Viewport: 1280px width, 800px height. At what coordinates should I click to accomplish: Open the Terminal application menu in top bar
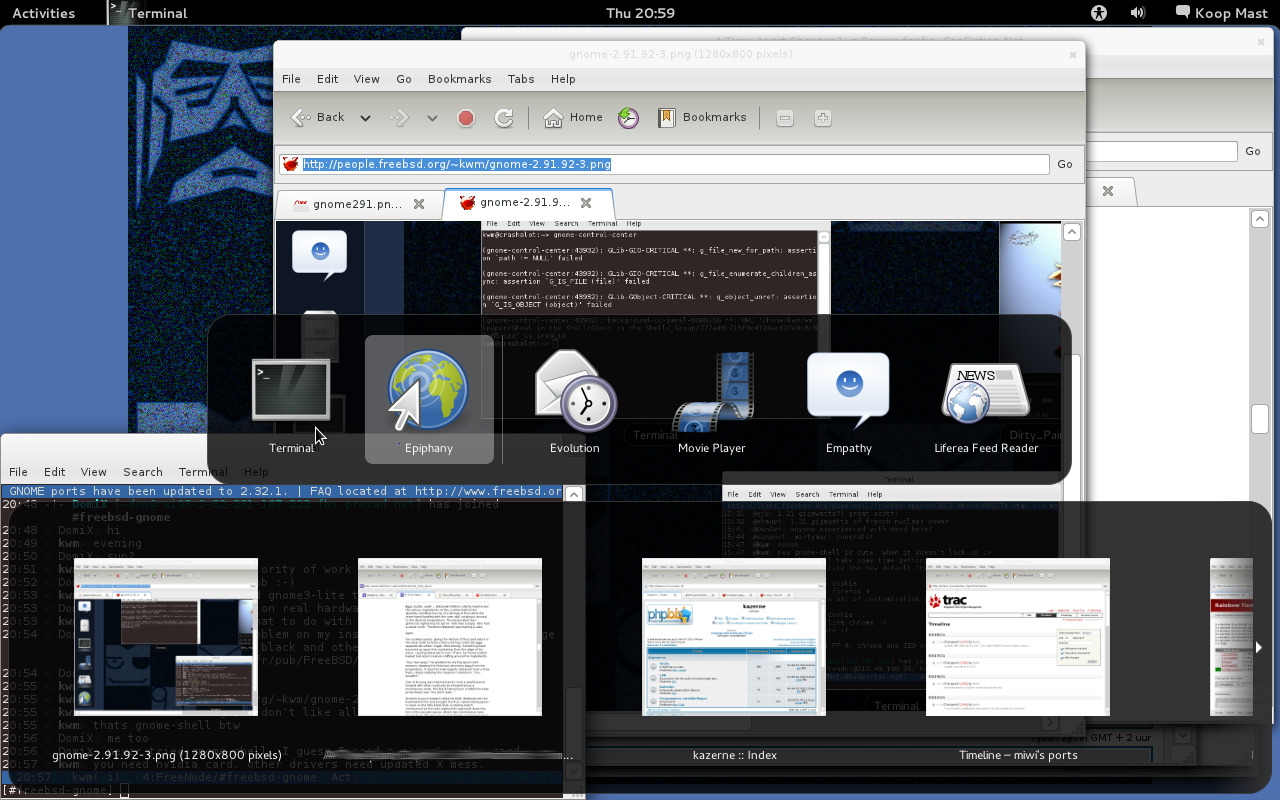tap(150, 13)
